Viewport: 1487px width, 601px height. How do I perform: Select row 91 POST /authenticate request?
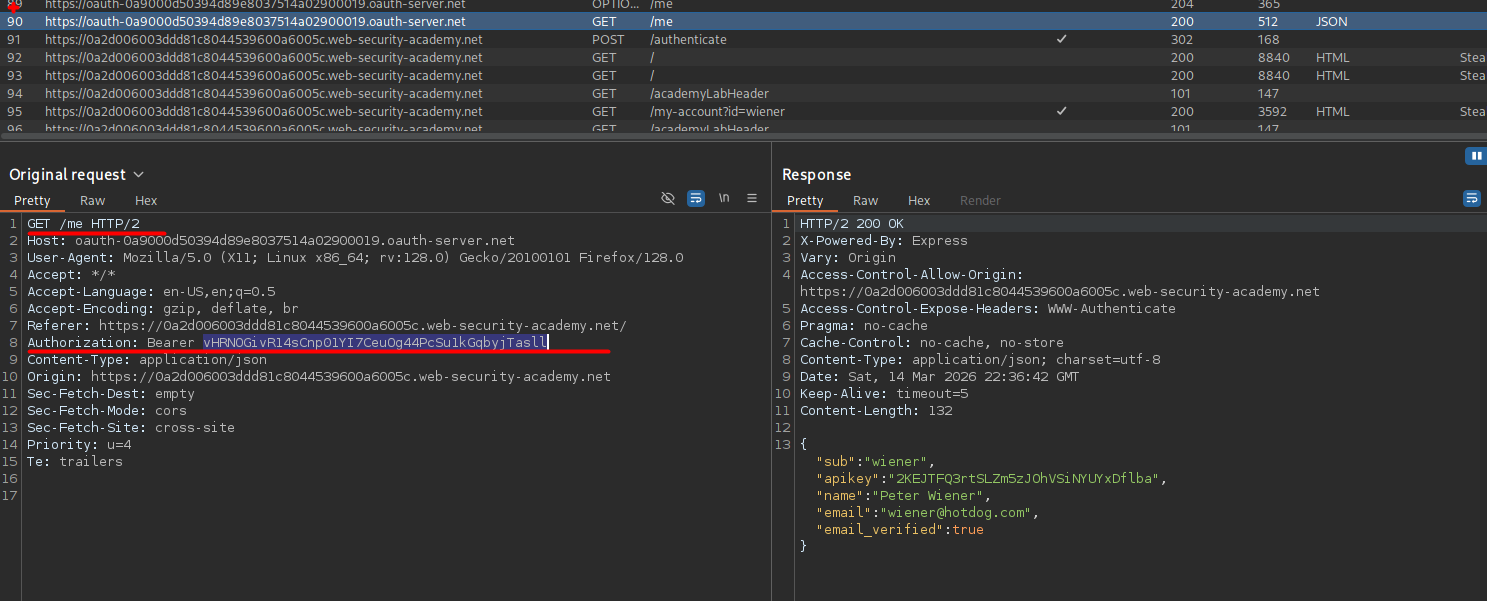pyautogui.click(x=688, y=40)
